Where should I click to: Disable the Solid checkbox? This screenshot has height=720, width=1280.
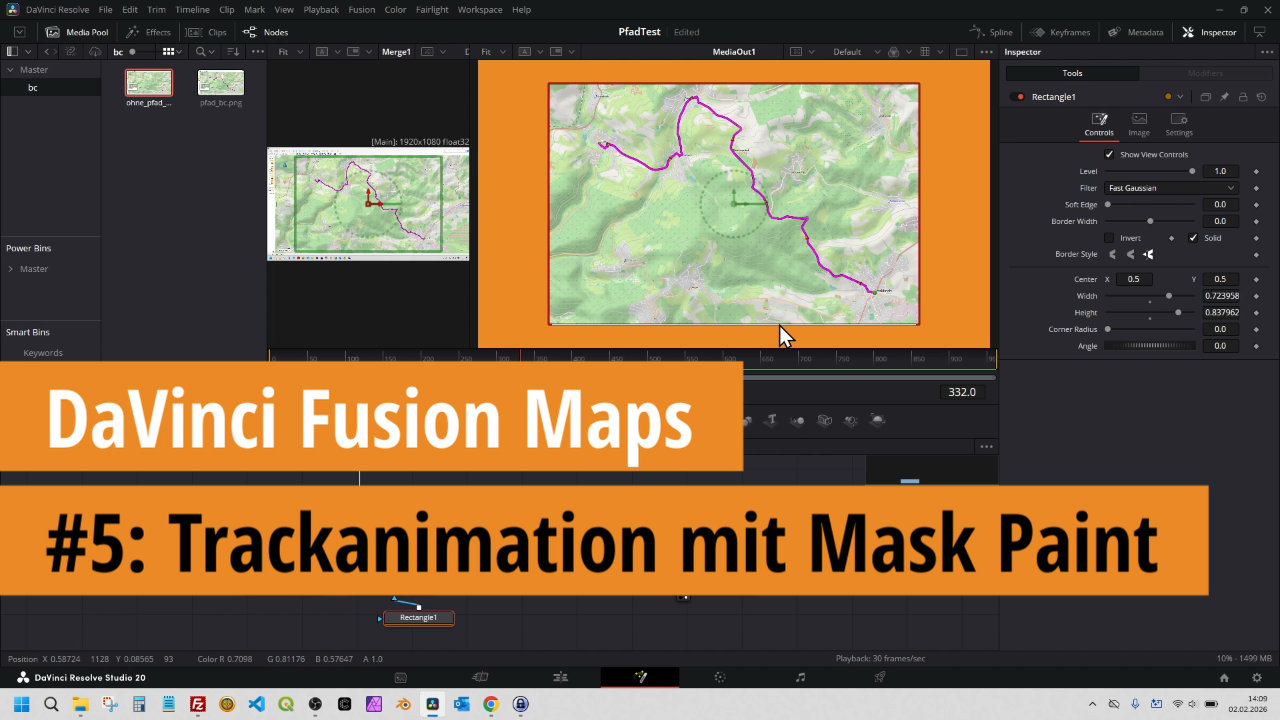click(1193, 238)
